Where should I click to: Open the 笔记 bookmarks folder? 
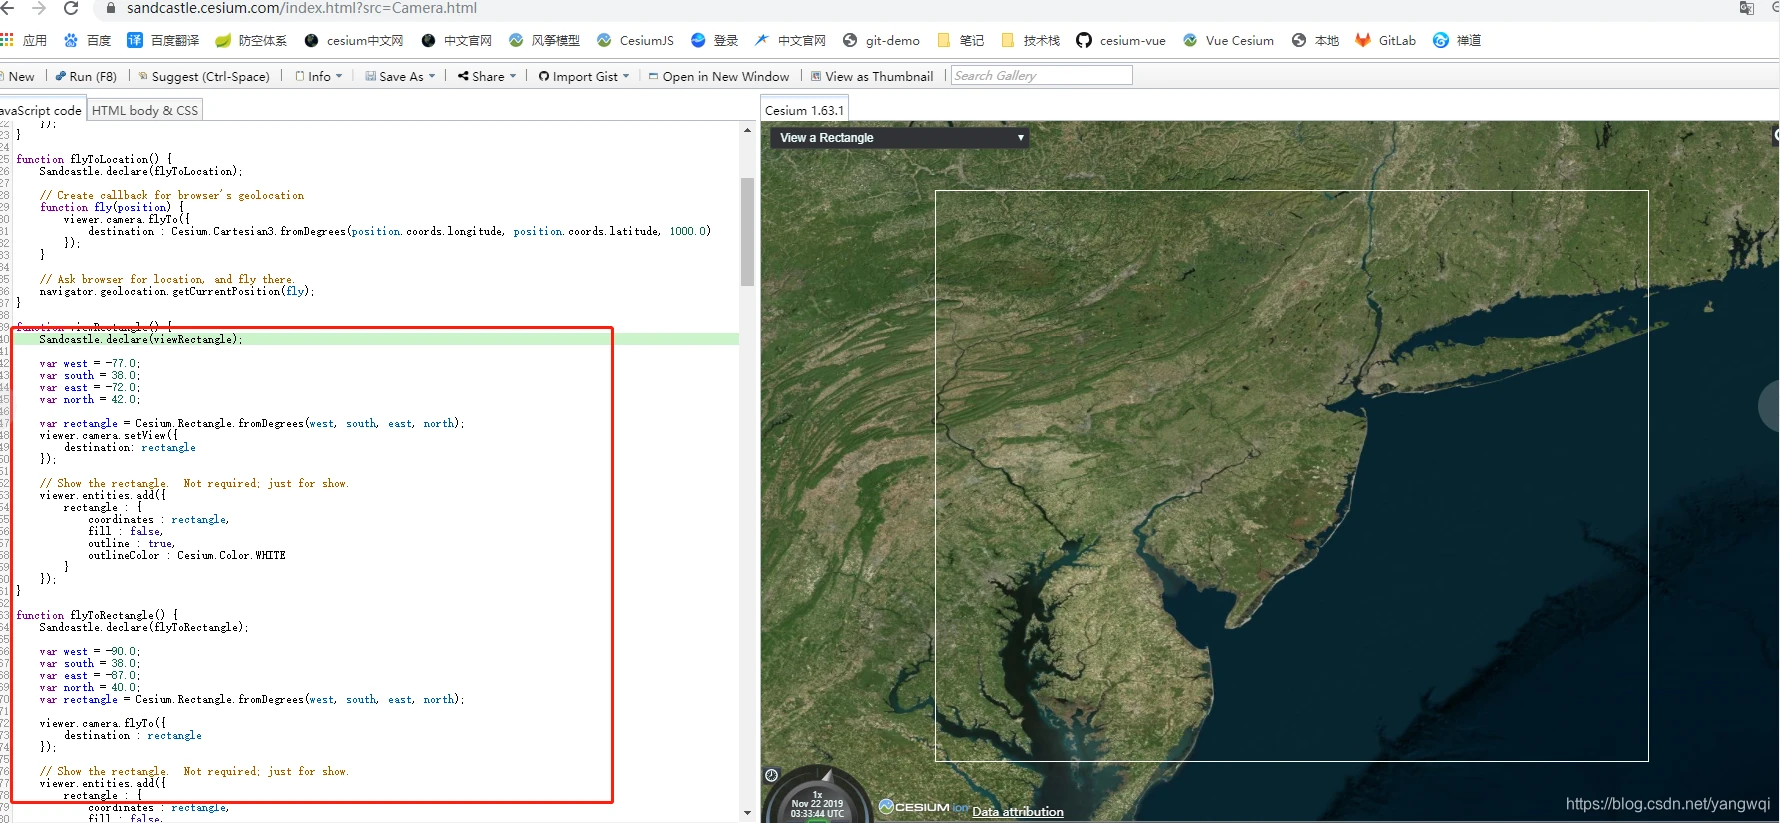click(x=960, y=40)
